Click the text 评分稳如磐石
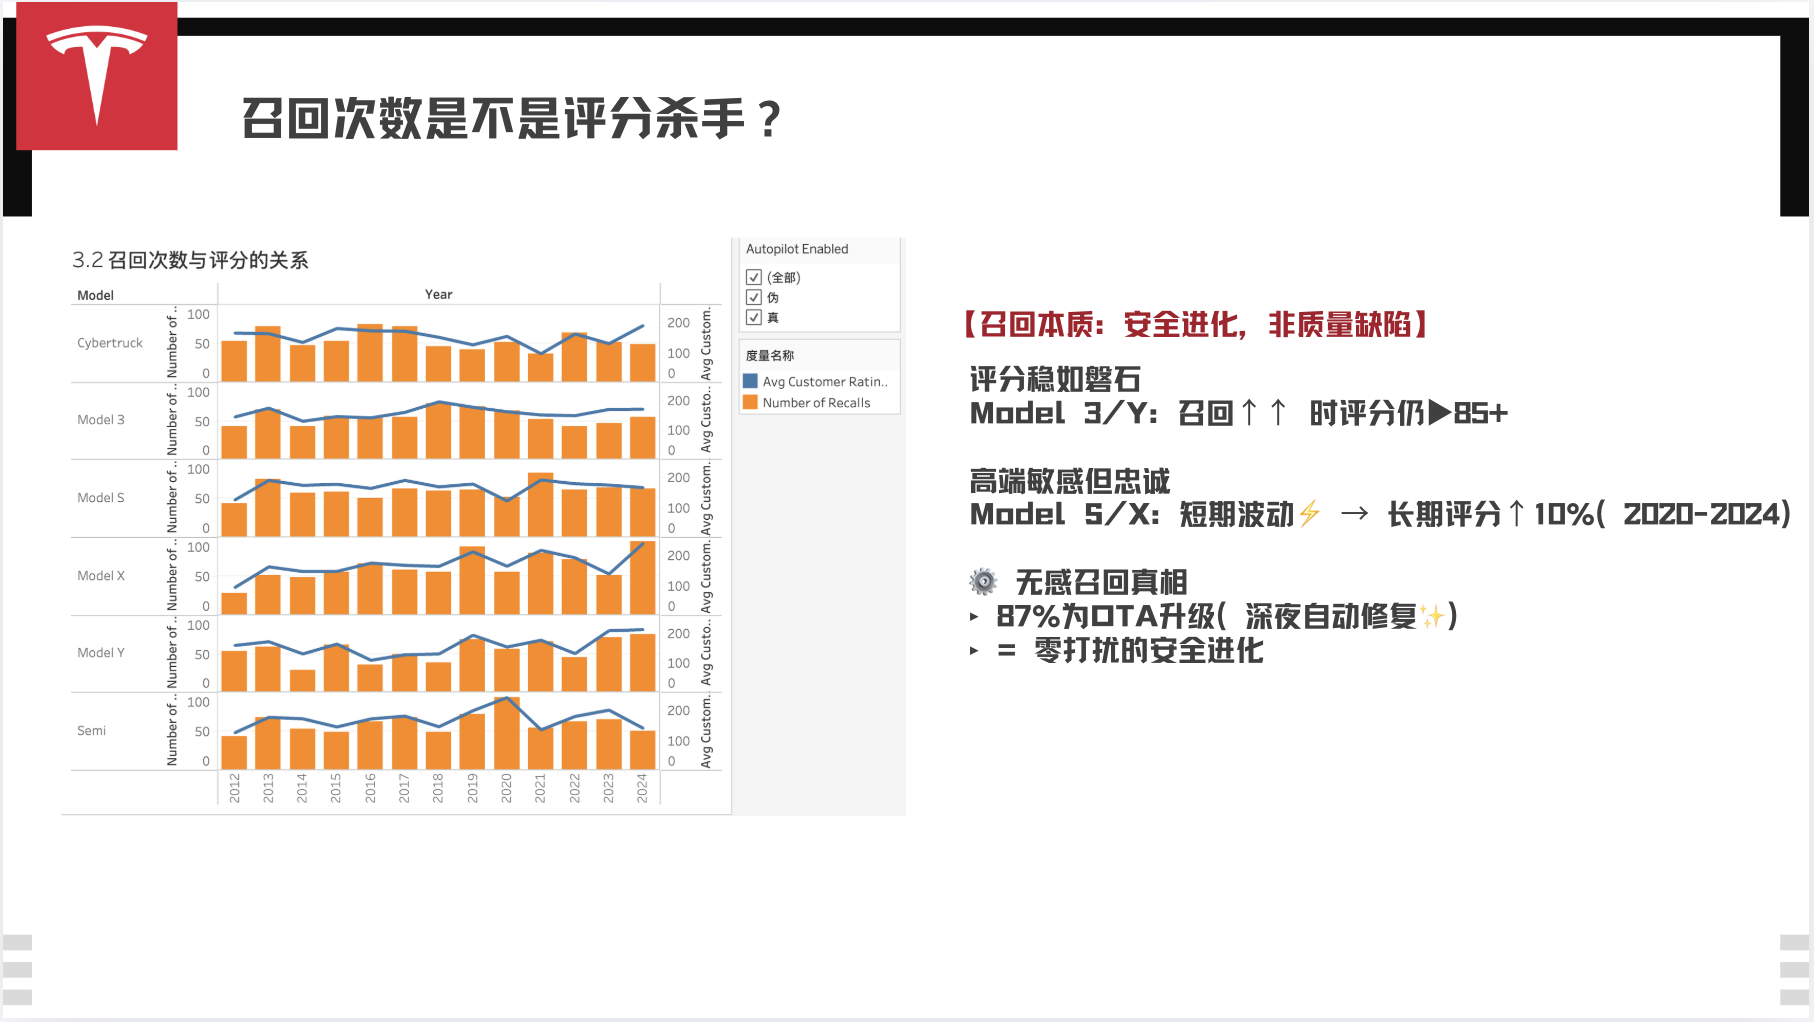 pyautogui.click(x=1055, y=379)
